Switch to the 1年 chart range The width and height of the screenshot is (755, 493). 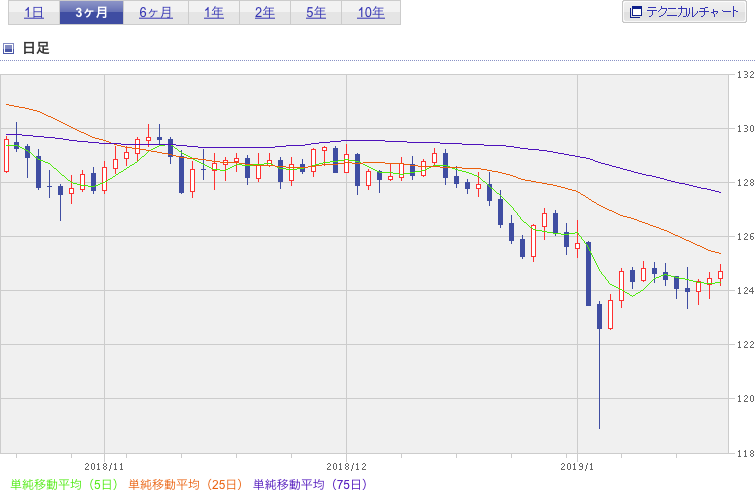(214, 13)
